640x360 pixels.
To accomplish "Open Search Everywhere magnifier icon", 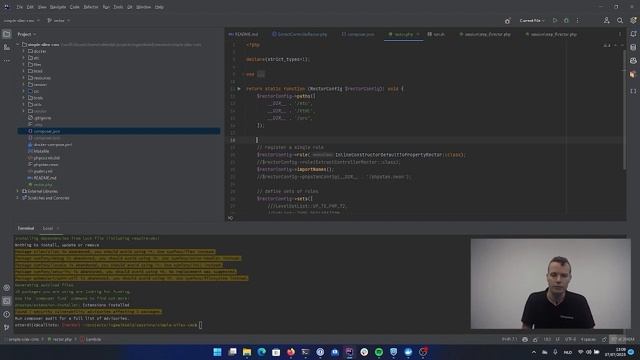I will tap(620, 20).
